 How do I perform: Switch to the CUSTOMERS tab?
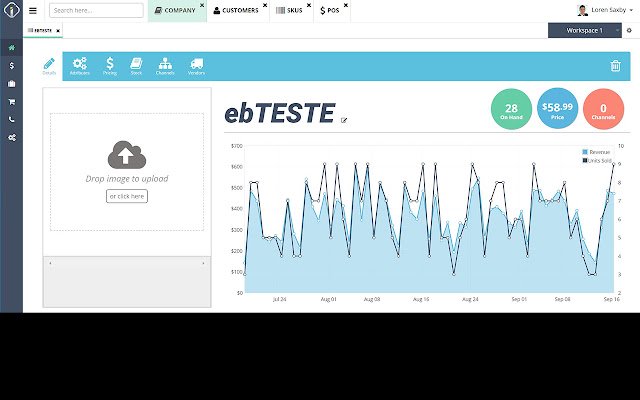click(x=236, y=10)
